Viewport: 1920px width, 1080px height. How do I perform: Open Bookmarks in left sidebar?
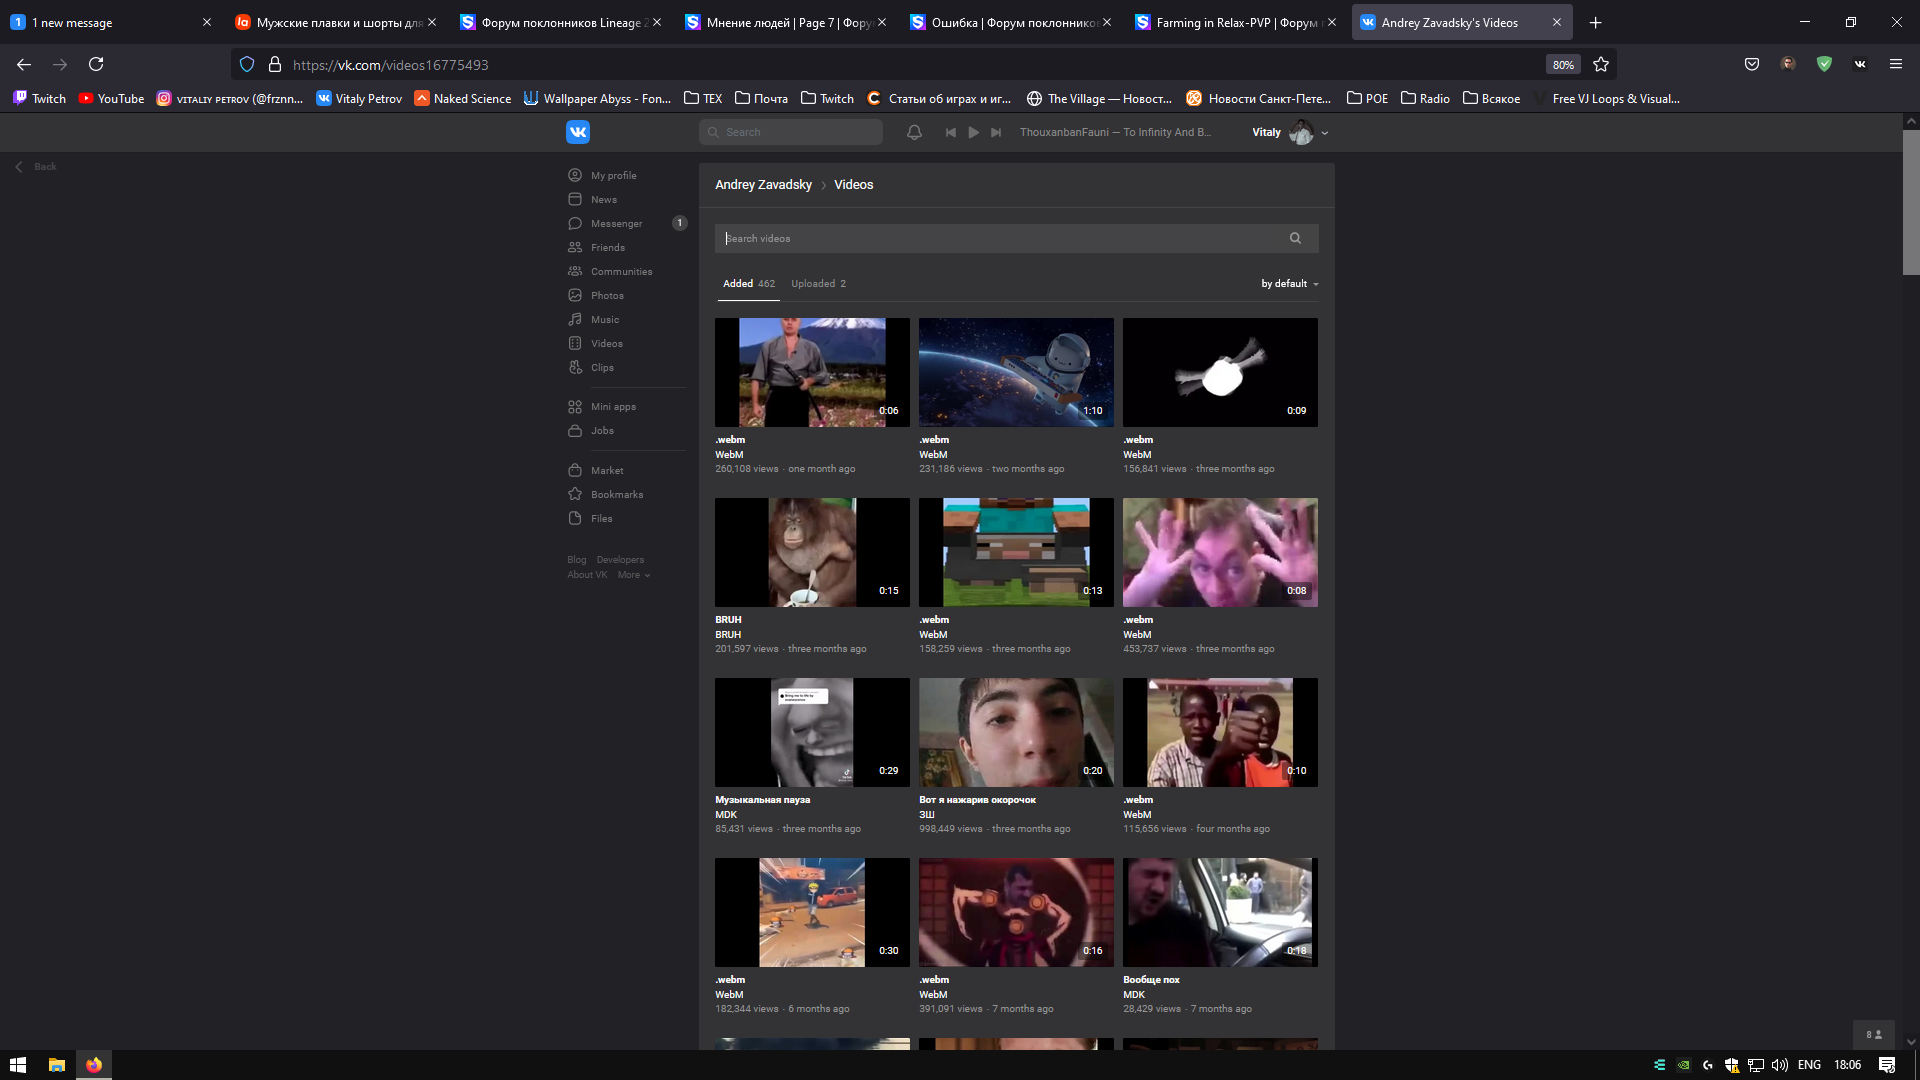click(616, 495)
